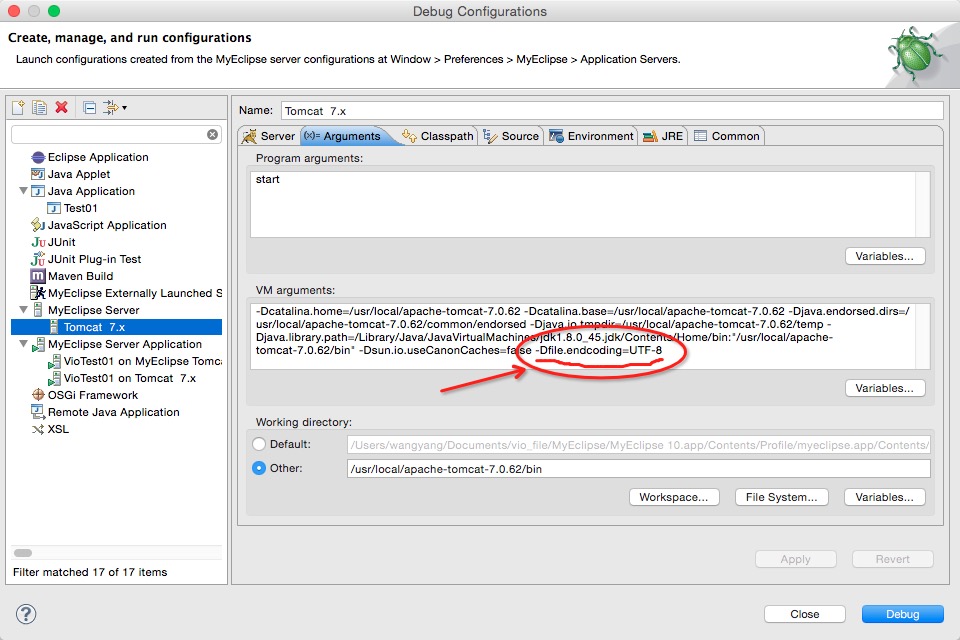Click the MyEclipse Externally Launched Server icon
This screenshot has width=960, height=640.
tap(38, 293)
